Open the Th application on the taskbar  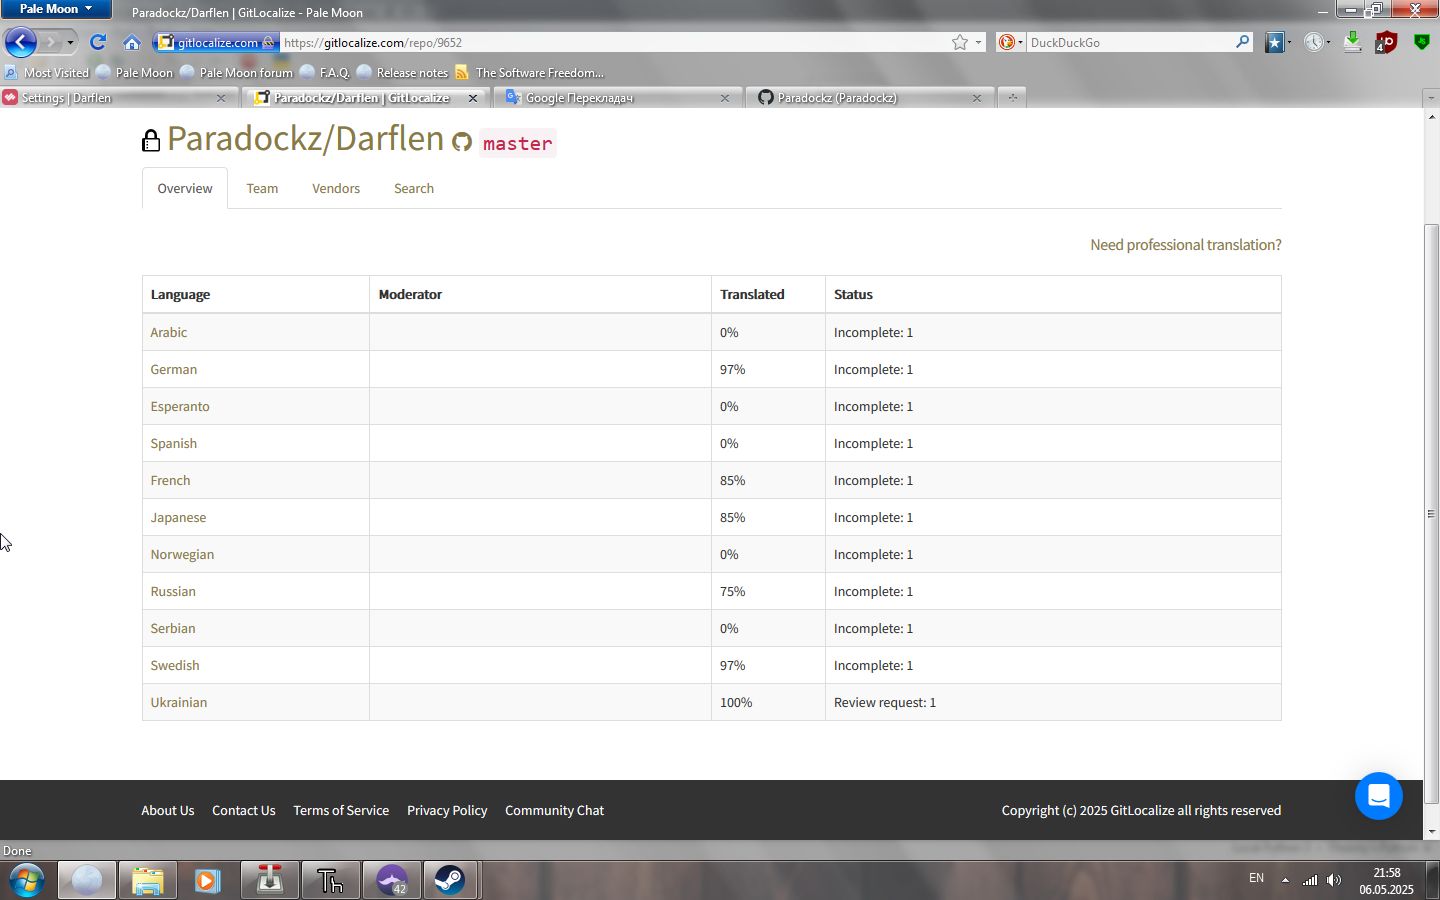(x=330, y=881)
